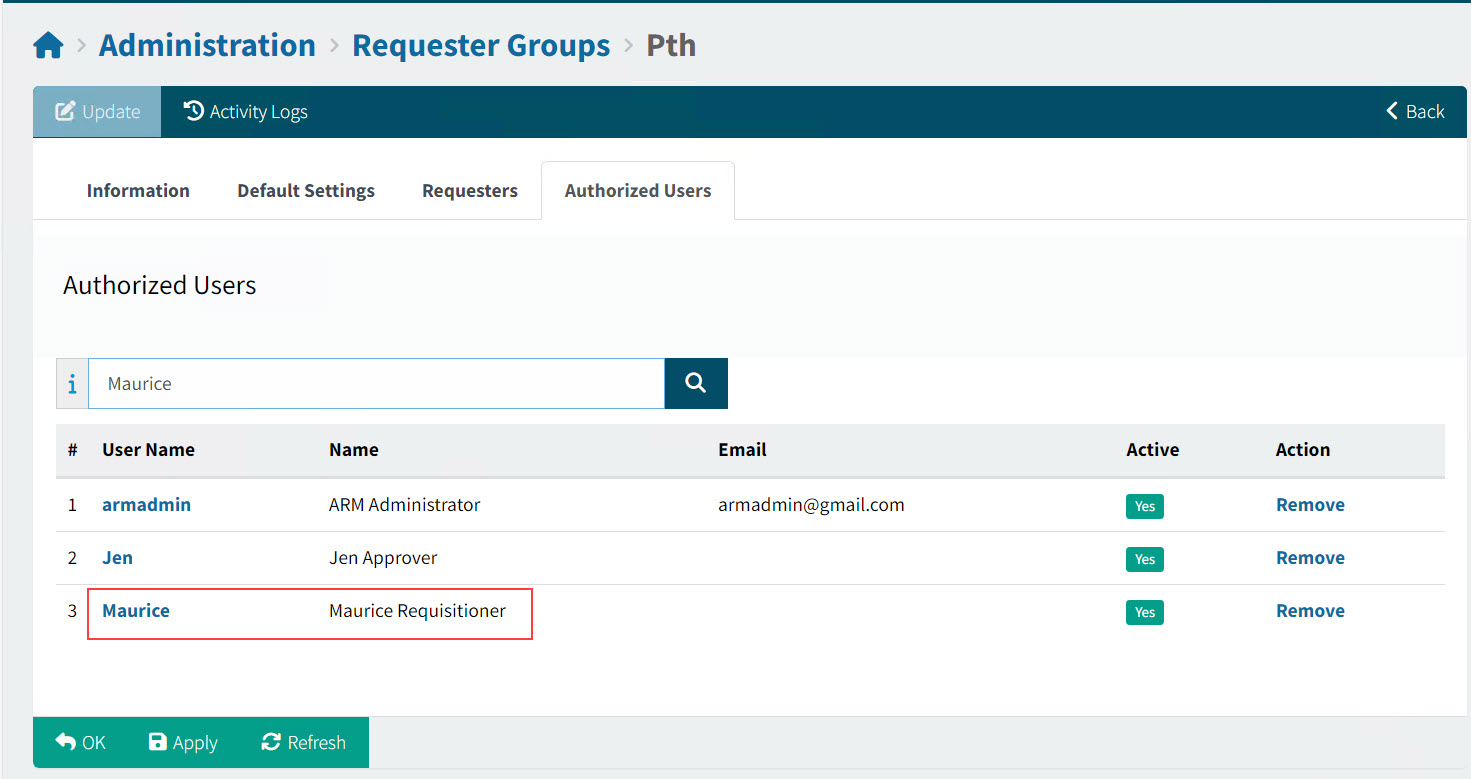Click the home icon in the breadcrumb
This screenshot has height=779, width=1471.
pyautogui.click(x=47, y=44)
